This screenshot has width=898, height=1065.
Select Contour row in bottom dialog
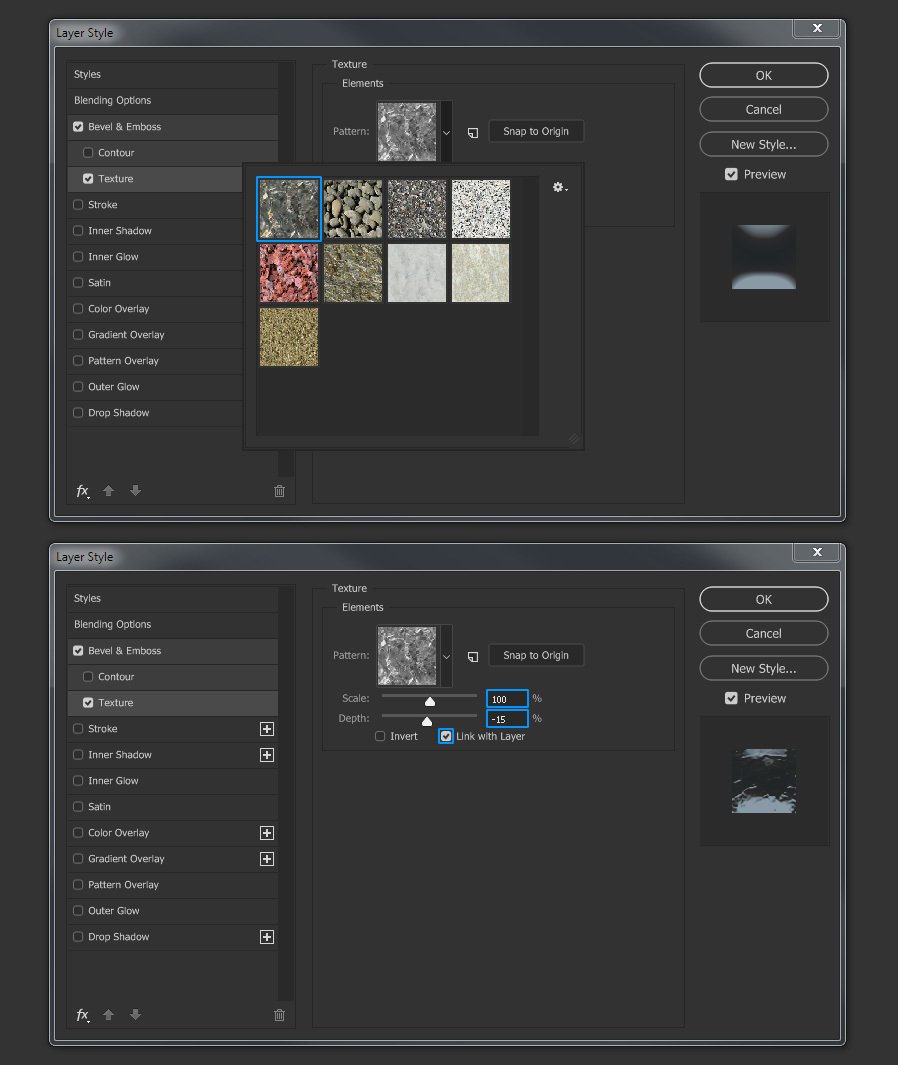pos(173,676)
